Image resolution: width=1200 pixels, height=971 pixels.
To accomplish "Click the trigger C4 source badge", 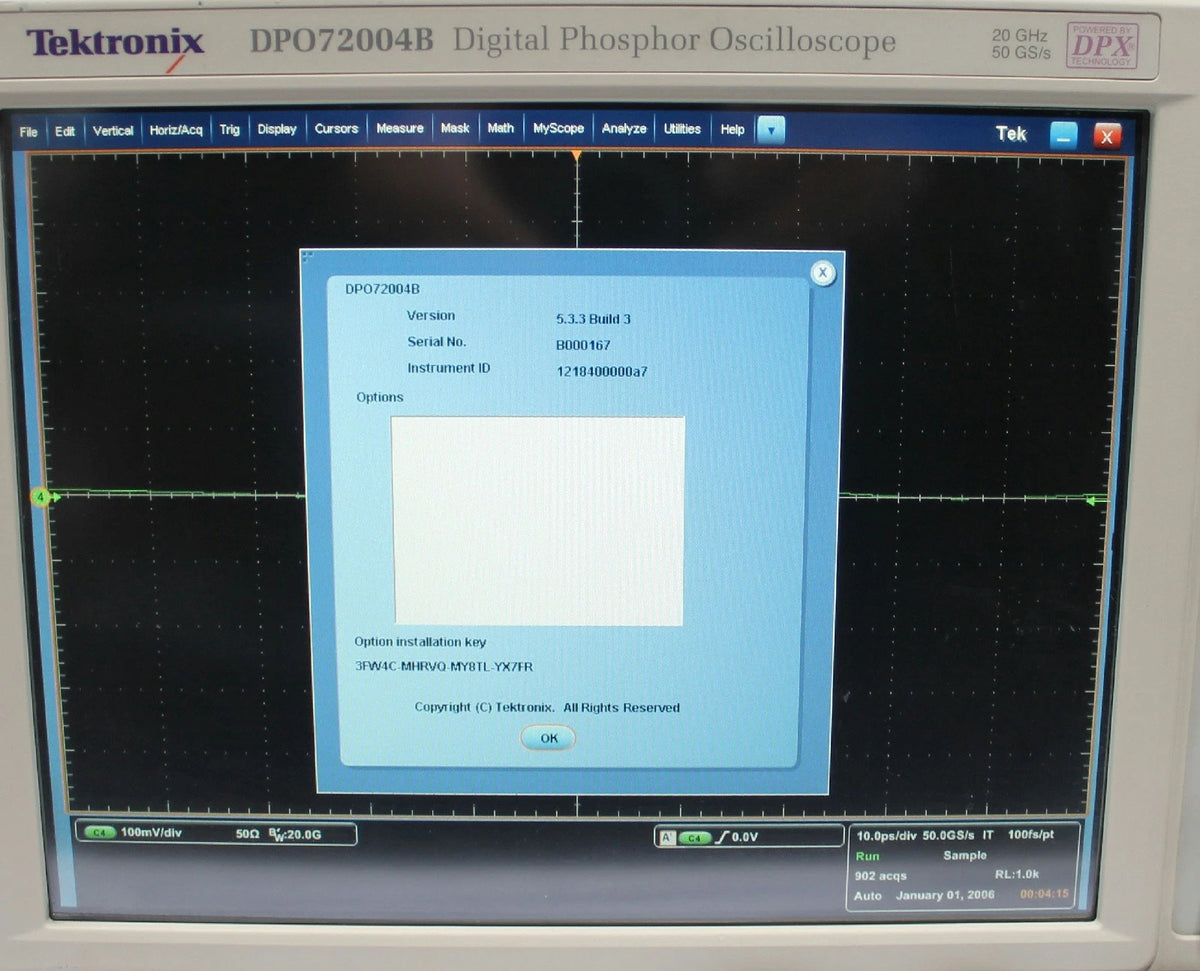I will 695,838.
